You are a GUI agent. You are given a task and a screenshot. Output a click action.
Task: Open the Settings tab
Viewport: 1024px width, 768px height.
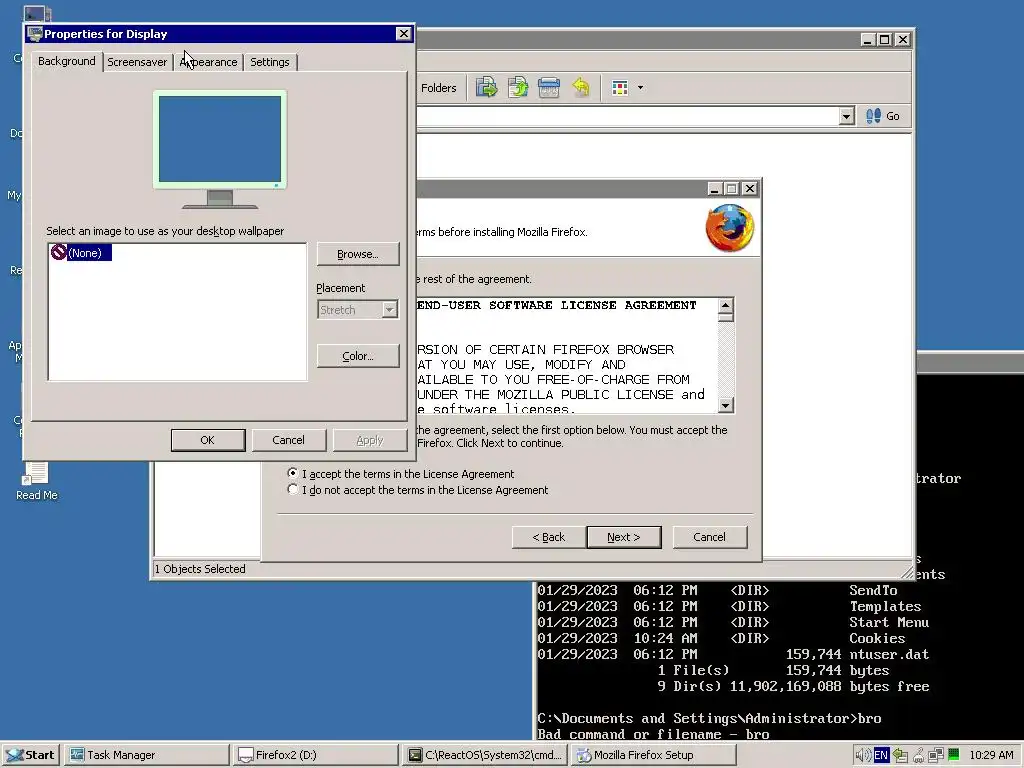270,62
